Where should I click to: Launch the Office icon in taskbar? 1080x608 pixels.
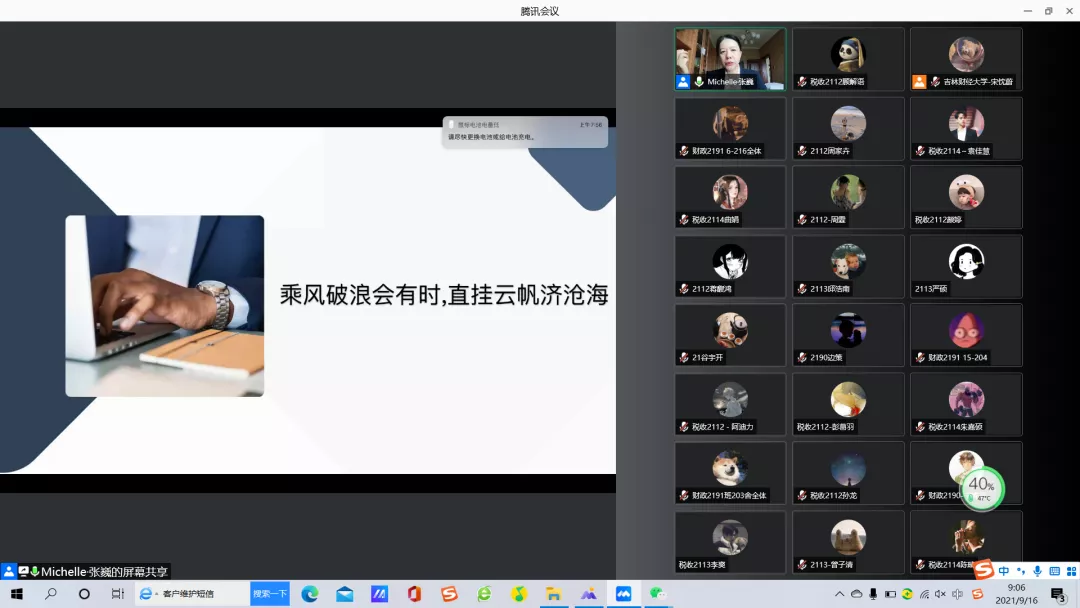414,594
